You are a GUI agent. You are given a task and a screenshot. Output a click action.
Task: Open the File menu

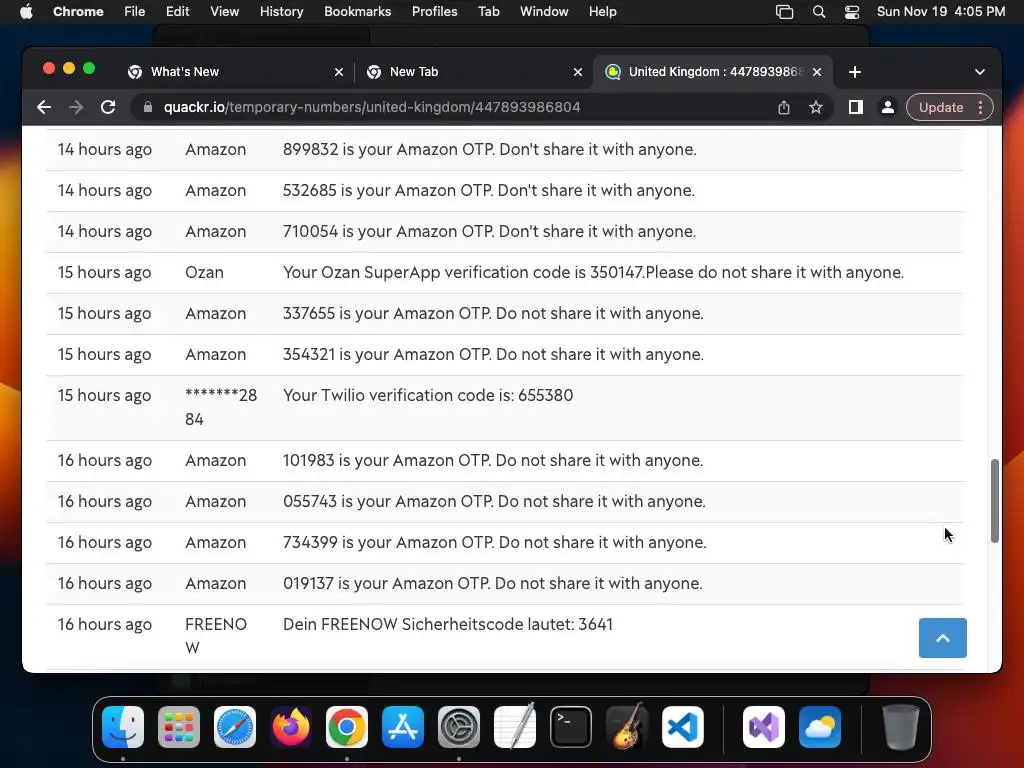click(x=135, y=12)
